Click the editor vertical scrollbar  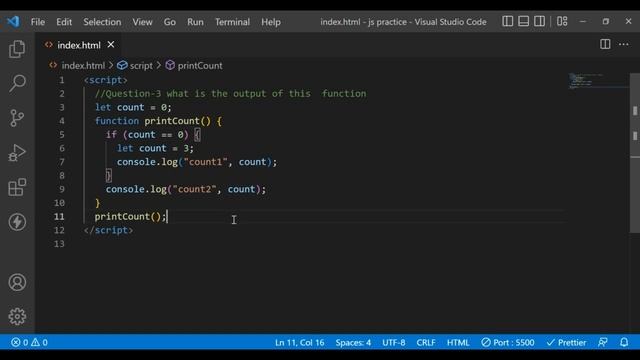coord(635,153)
